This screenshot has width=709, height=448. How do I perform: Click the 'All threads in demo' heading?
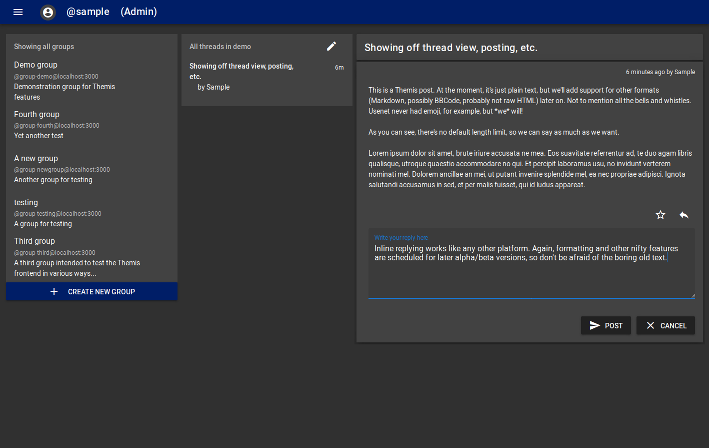pyautogui.click(x=220, y=46)
